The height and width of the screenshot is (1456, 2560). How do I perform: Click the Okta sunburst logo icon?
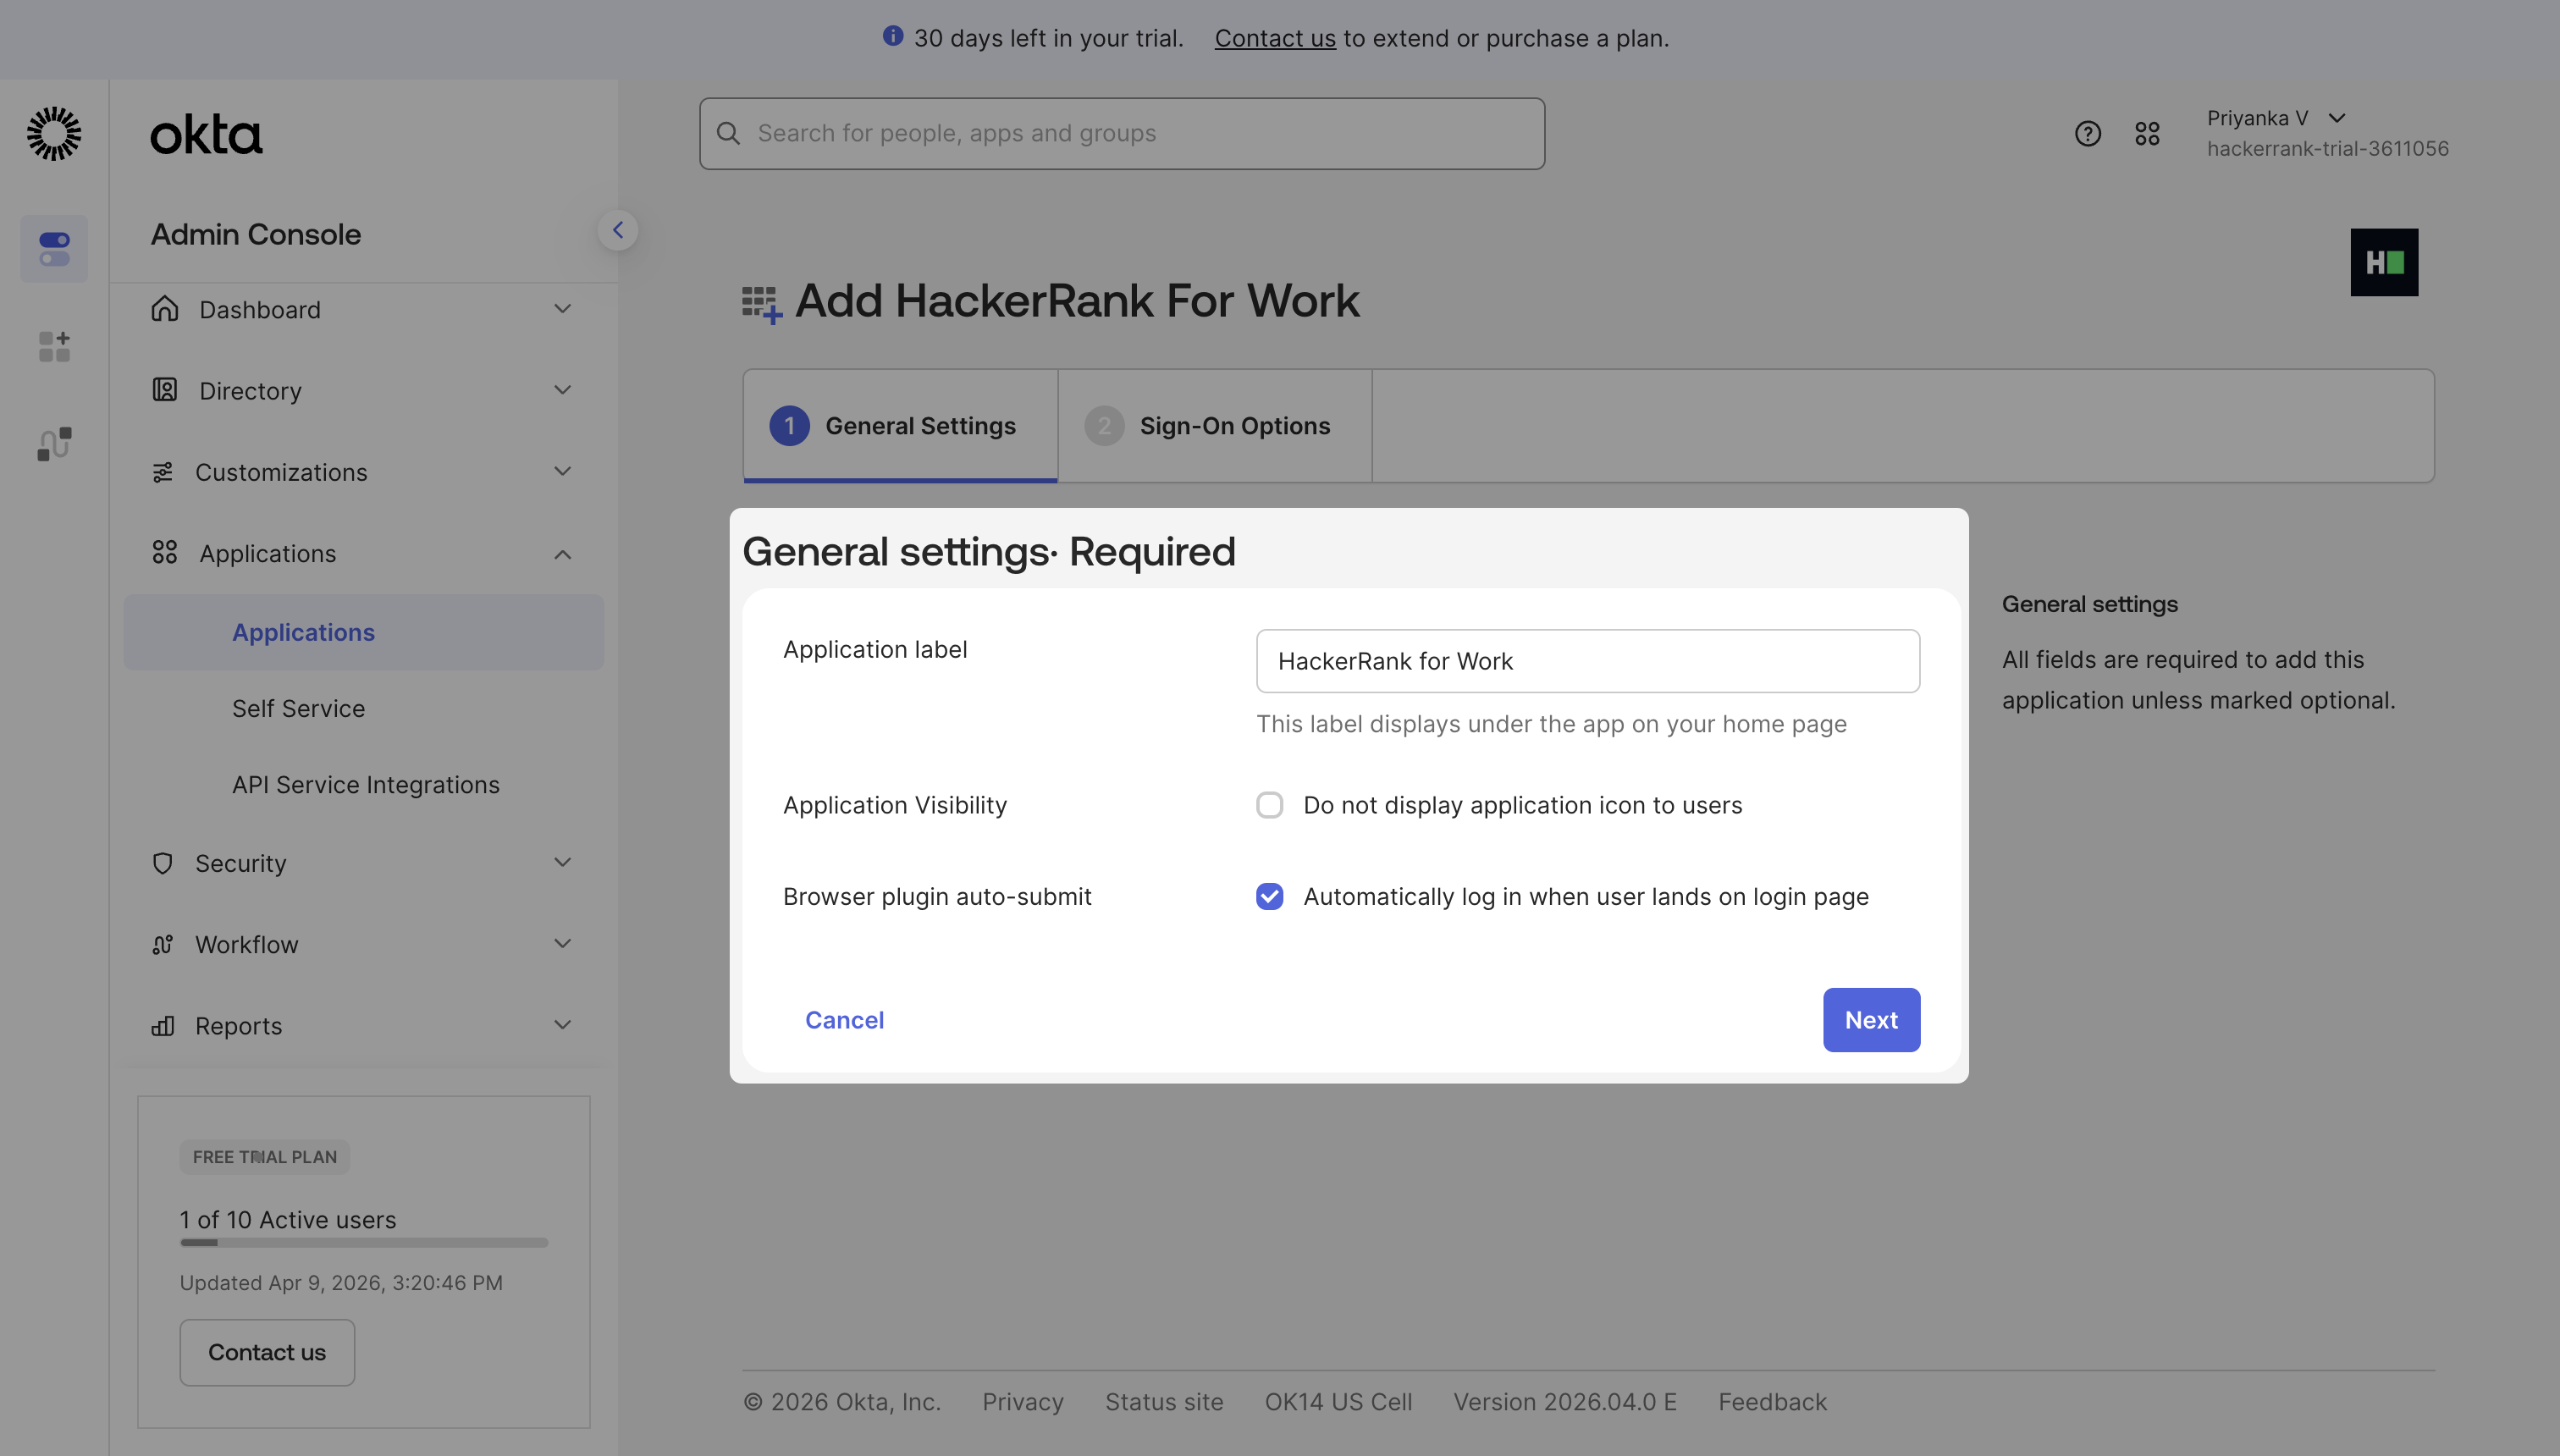point(54,133)
